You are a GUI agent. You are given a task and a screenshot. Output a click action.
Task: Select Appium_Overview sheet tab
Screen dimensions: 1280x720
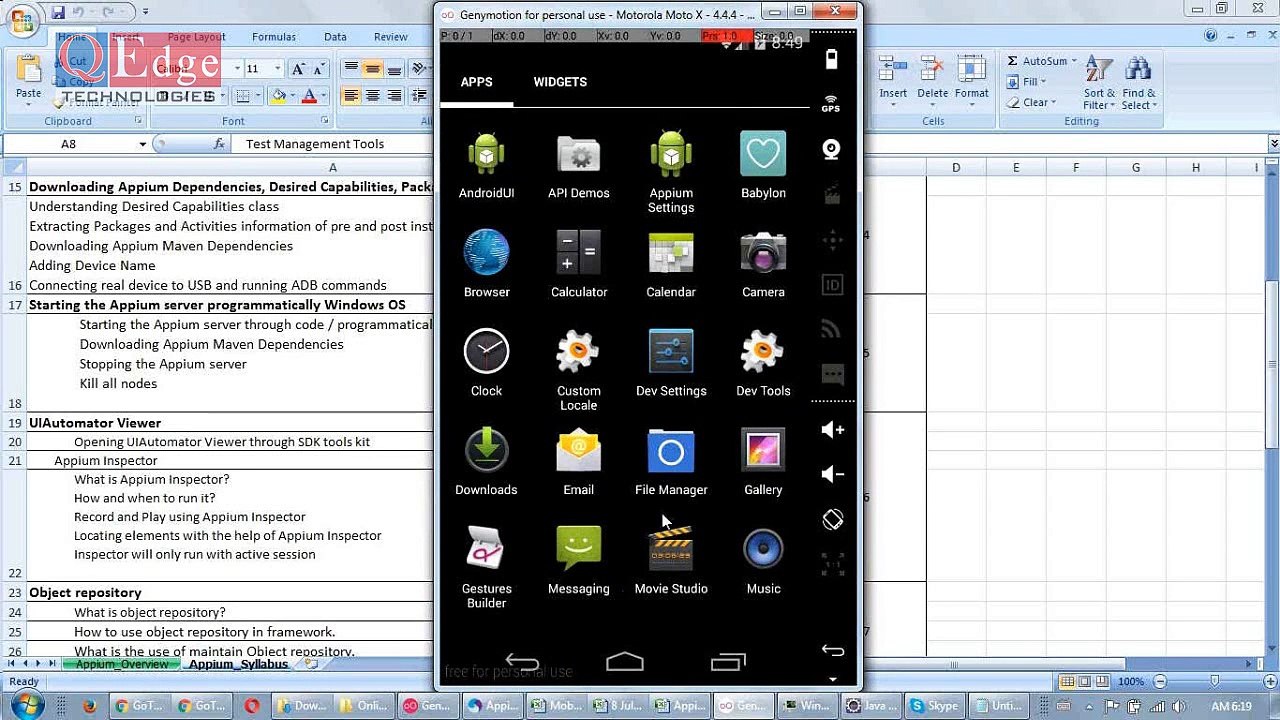pyautogui.click(x=122, y=664)
